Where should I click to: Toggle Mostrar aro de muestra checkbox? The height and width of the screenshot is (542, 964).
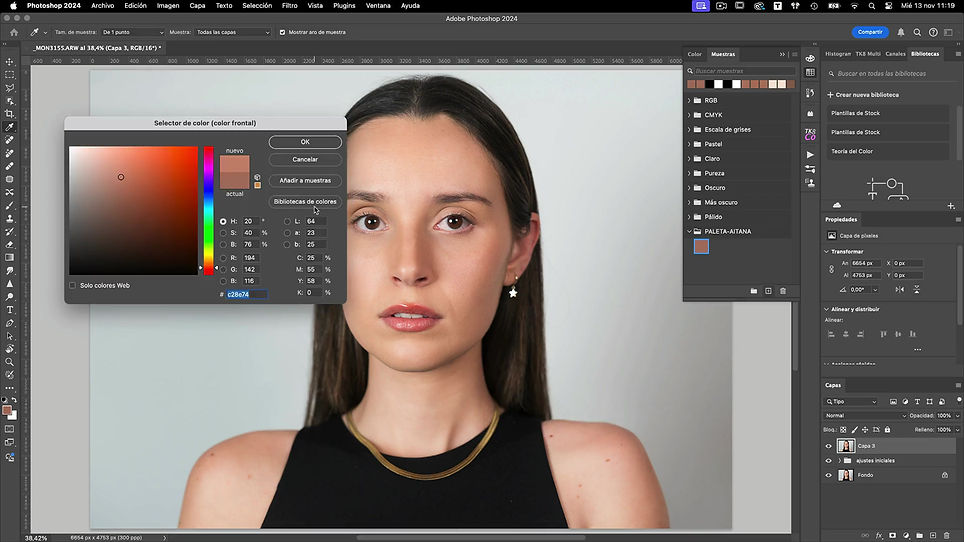tap(282, 32)
